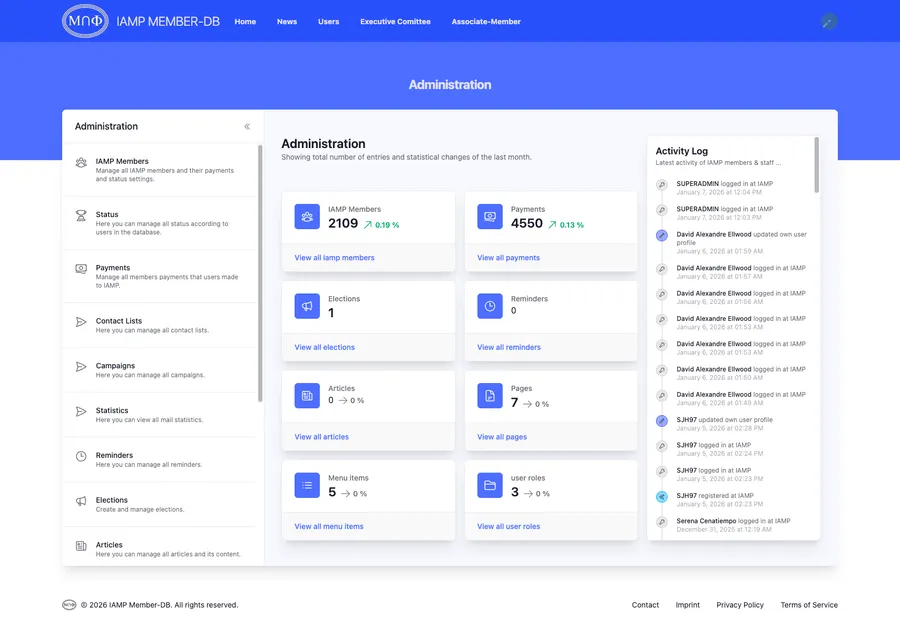Select Reminders in the sidebar
The width and height of the screenshot is (900, 627).
coord(160,459)
